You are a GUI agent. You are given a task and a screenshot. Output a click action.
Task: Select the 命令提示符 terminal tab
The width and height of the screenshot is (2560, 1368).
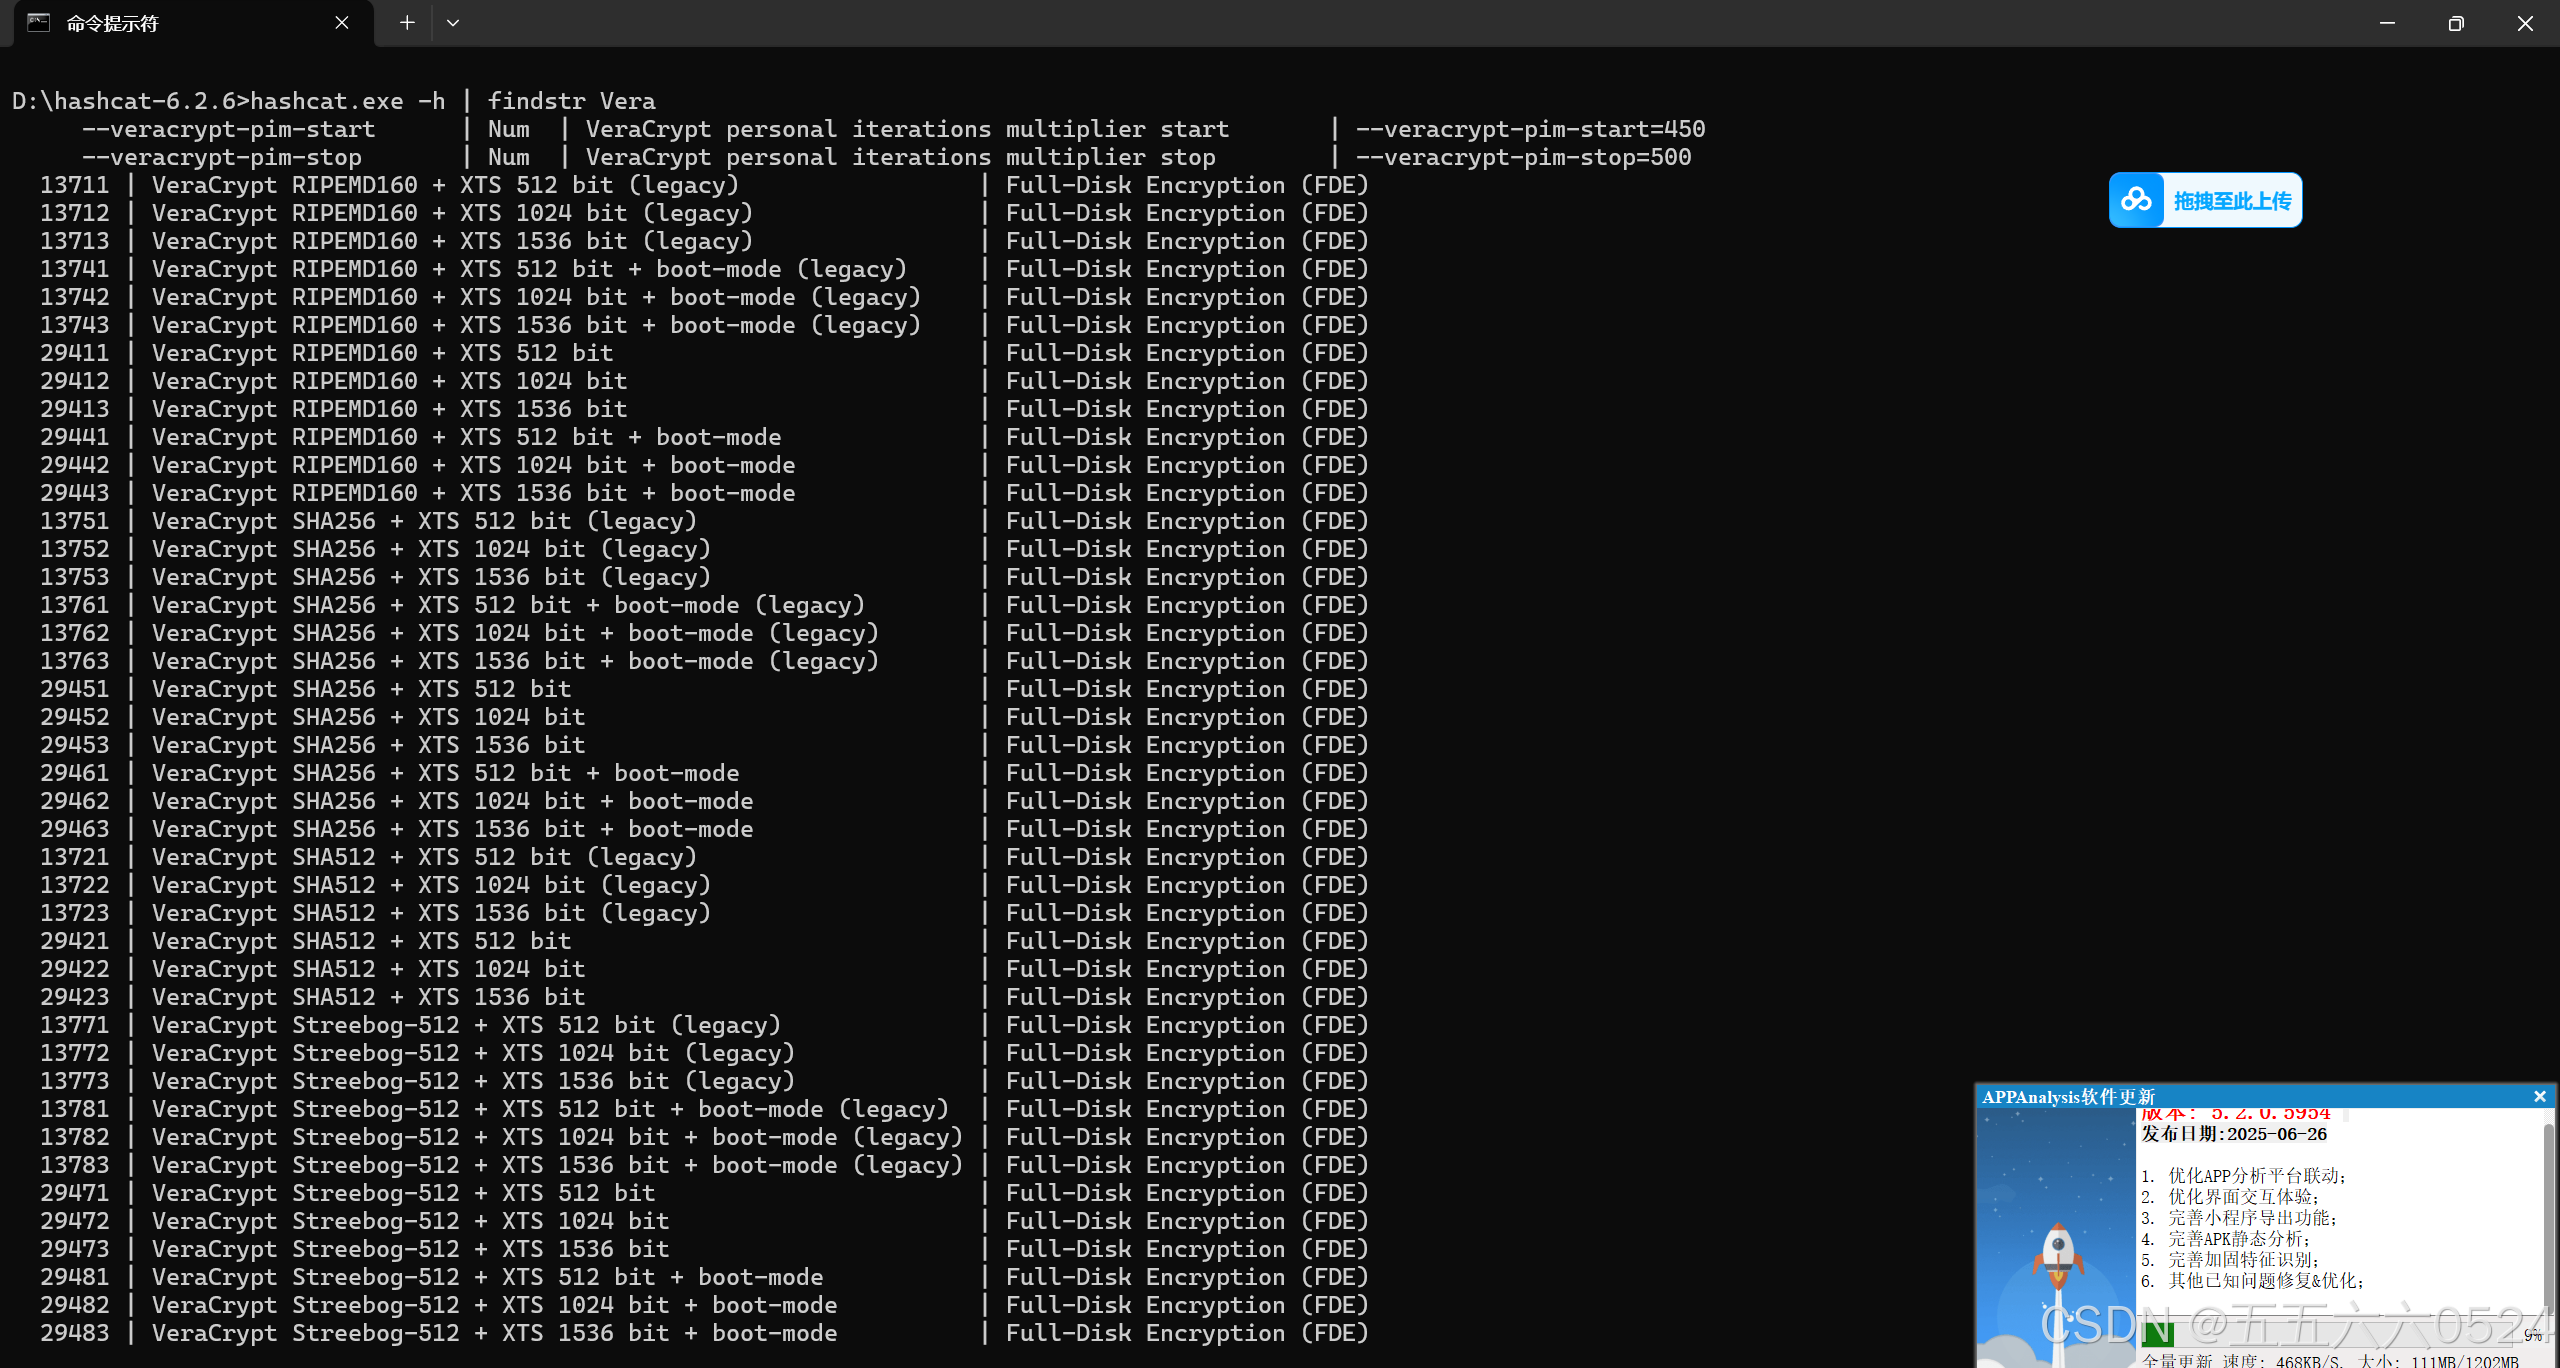(193, 23)
